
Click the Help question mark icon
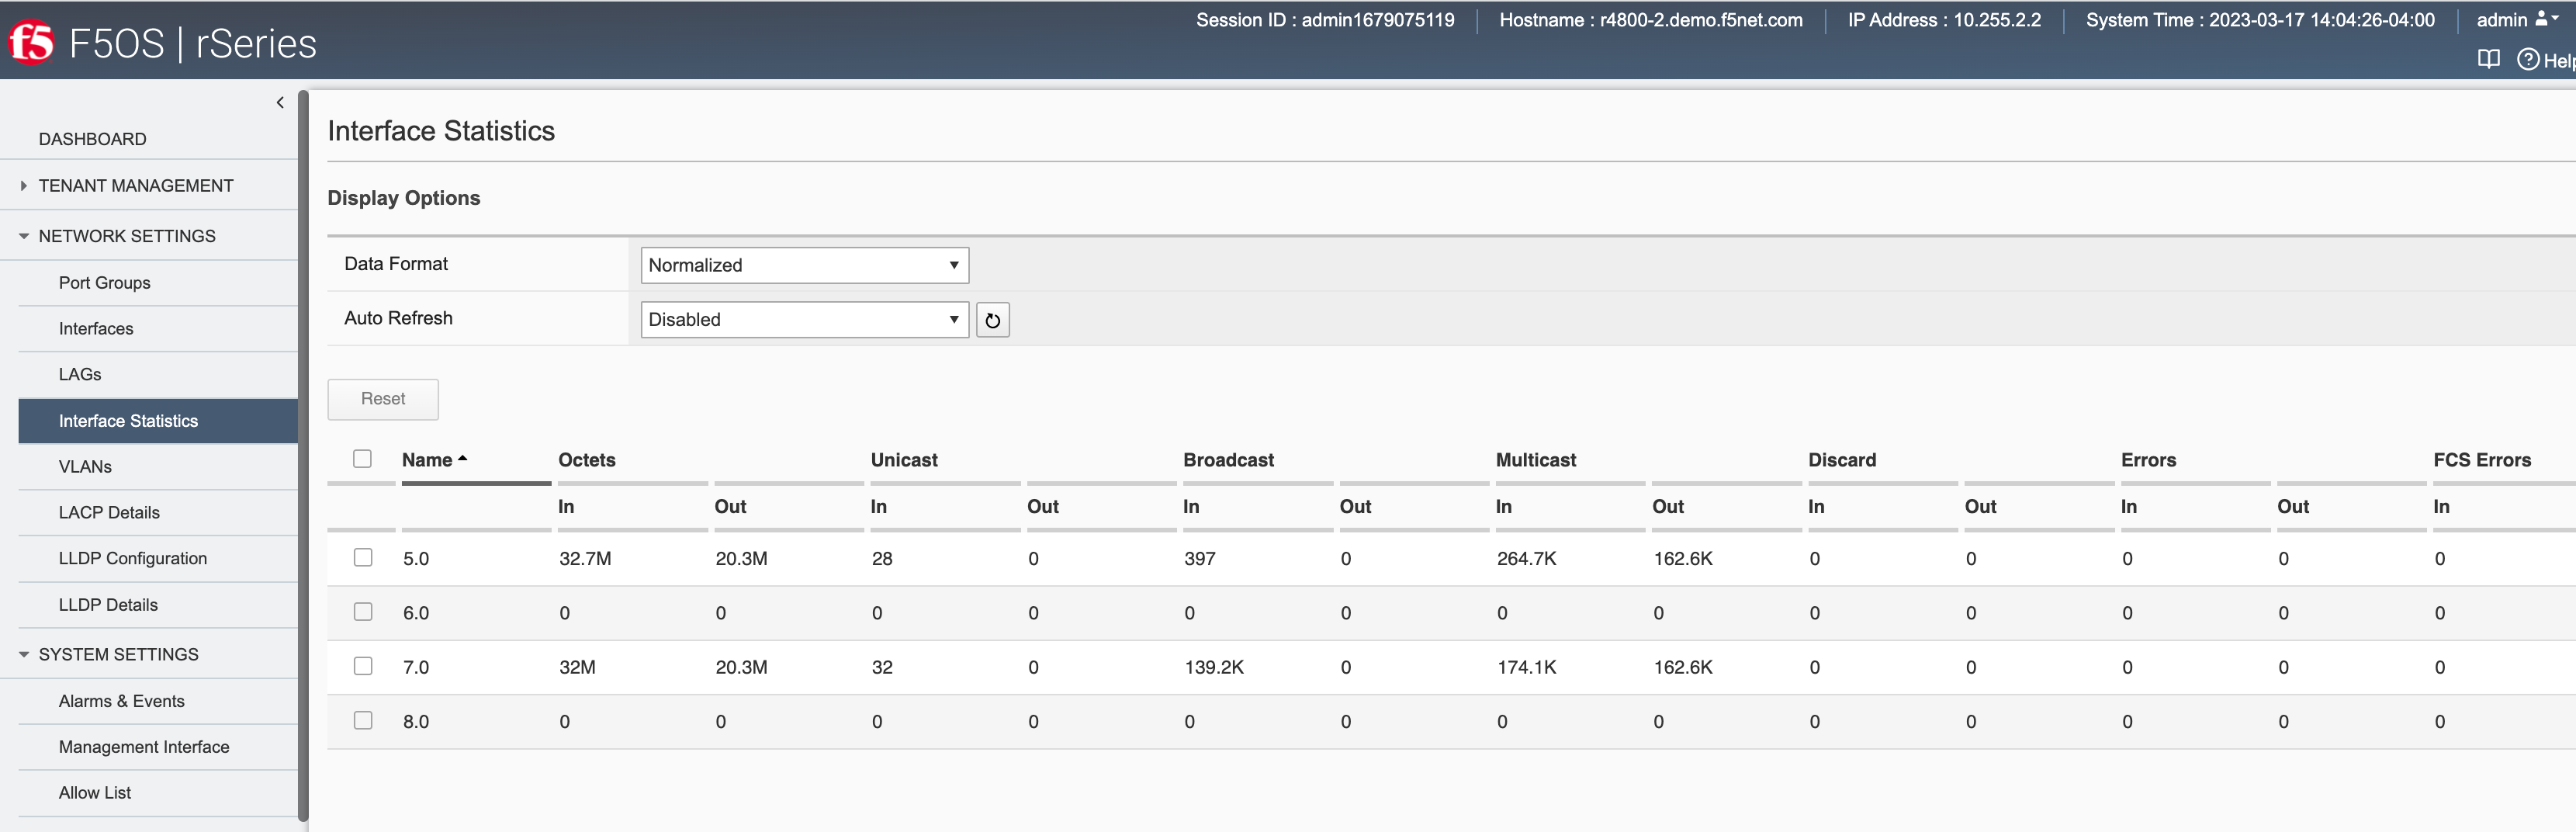pos(2528,60)
